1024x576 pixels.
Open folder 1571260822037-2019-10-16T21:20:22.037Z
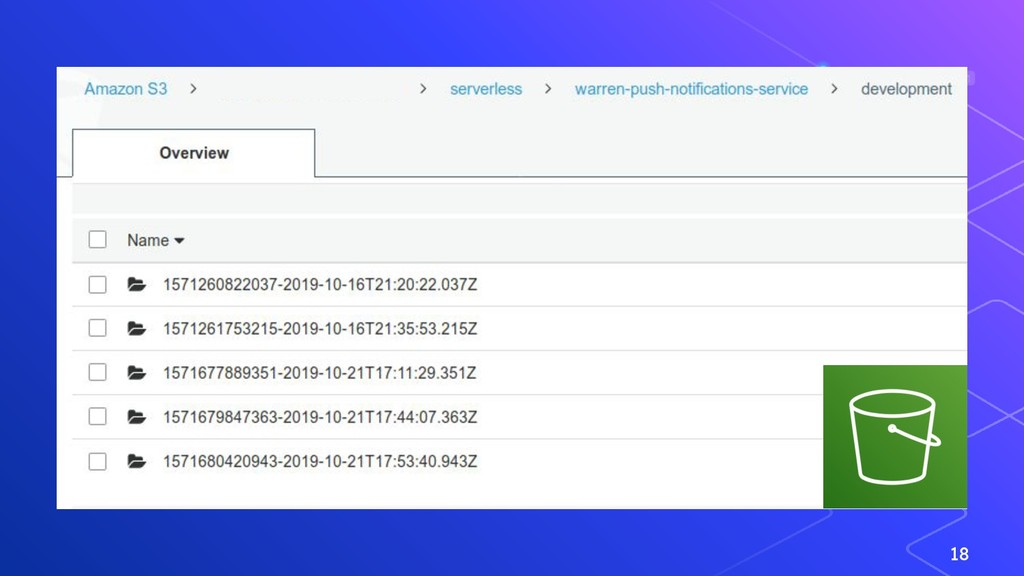(x=320, y=285)
